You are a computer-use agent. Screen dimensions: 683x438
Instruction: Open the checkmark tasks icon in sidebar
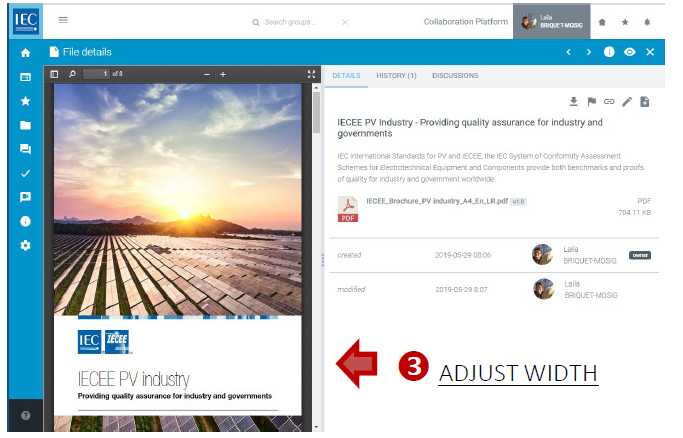pyautogui.click(x=25, y=173)
